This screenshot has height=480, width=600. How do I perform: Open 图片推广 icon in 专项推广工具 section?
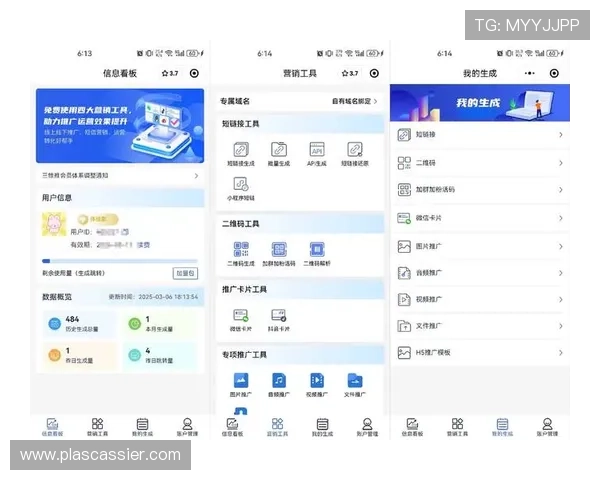point(241,380)
